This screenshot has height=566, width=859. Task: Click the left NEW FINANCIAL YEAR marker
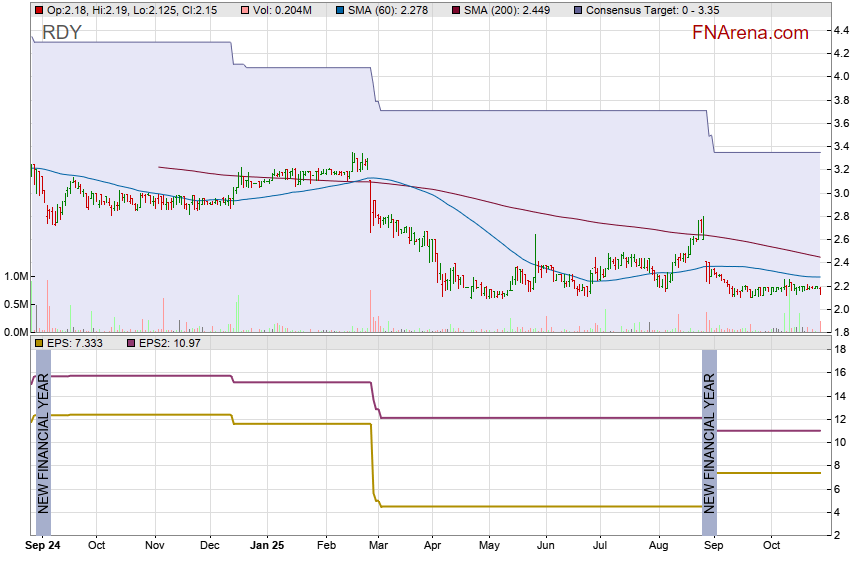click(43, 441)
